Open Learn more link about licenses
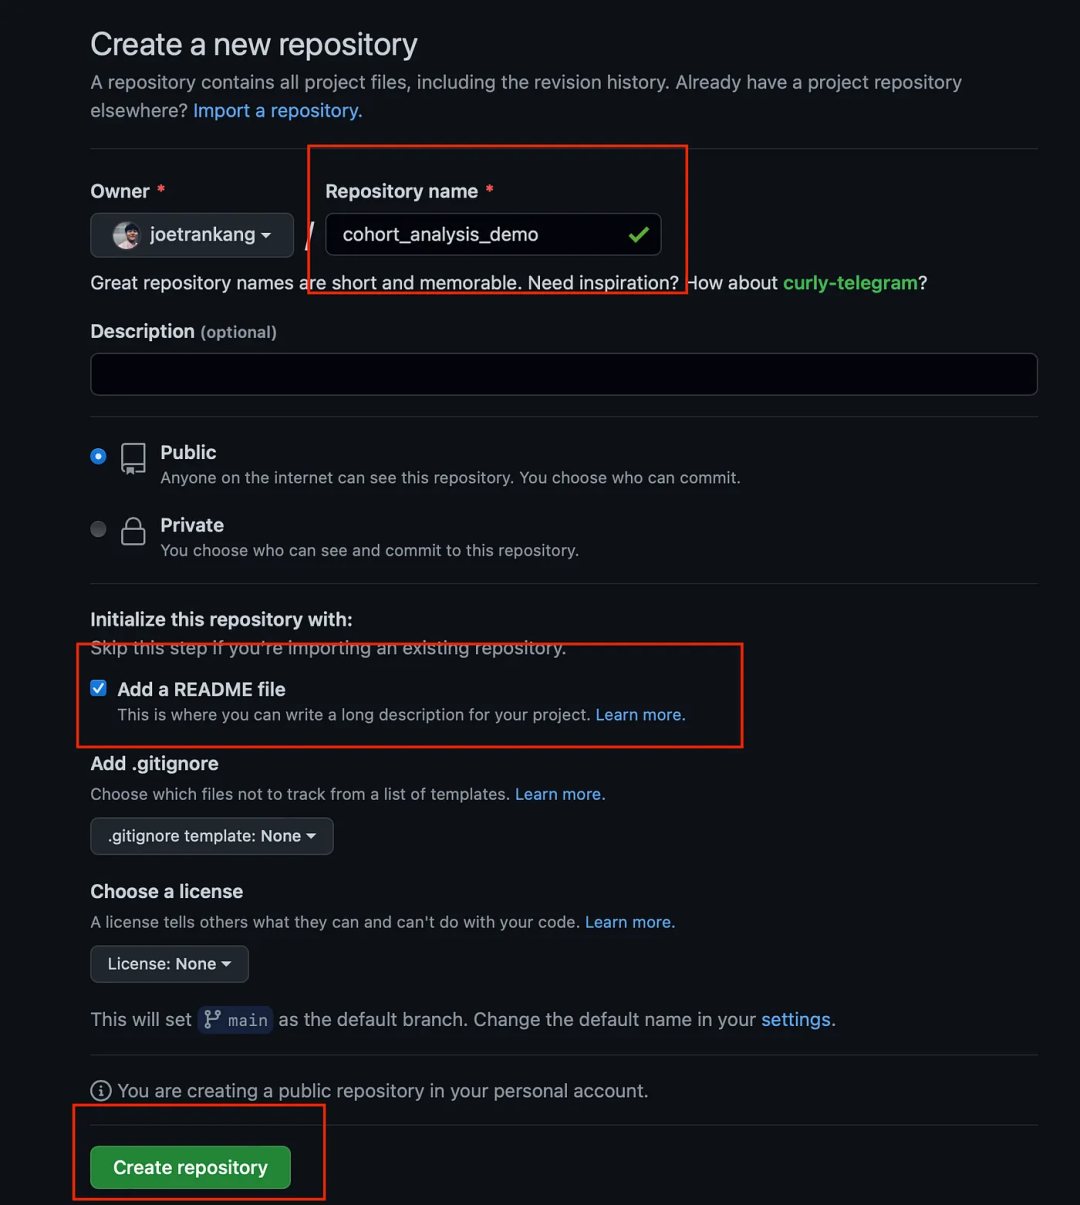 click(x=629, y=922)
